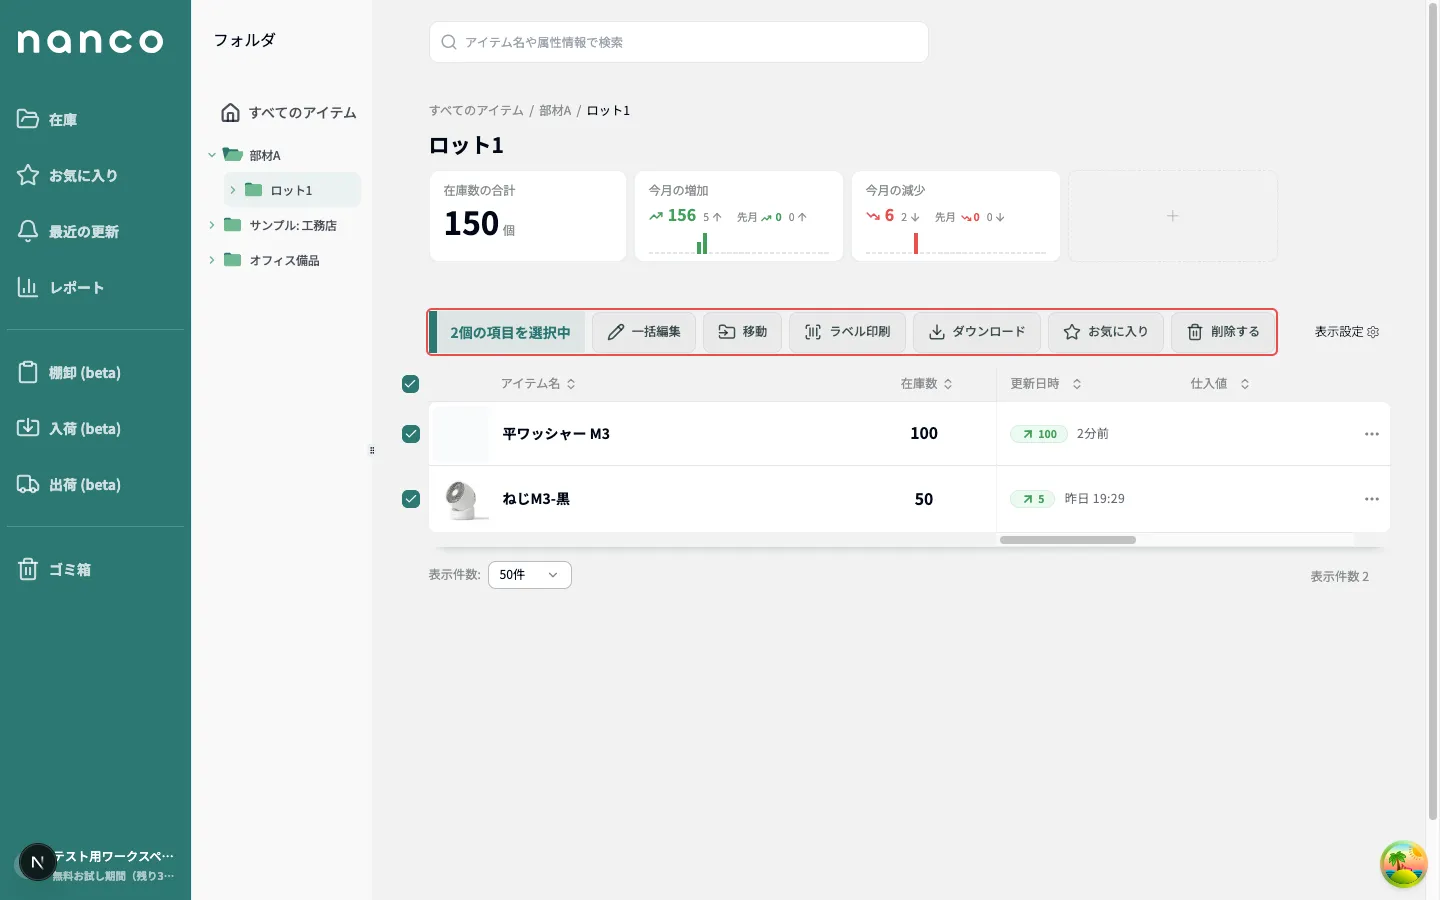Click the horizontal table scrollbar
The width and height of the screenshot is (1440, 900).
pyautogui.click(x=1068, y=540)
